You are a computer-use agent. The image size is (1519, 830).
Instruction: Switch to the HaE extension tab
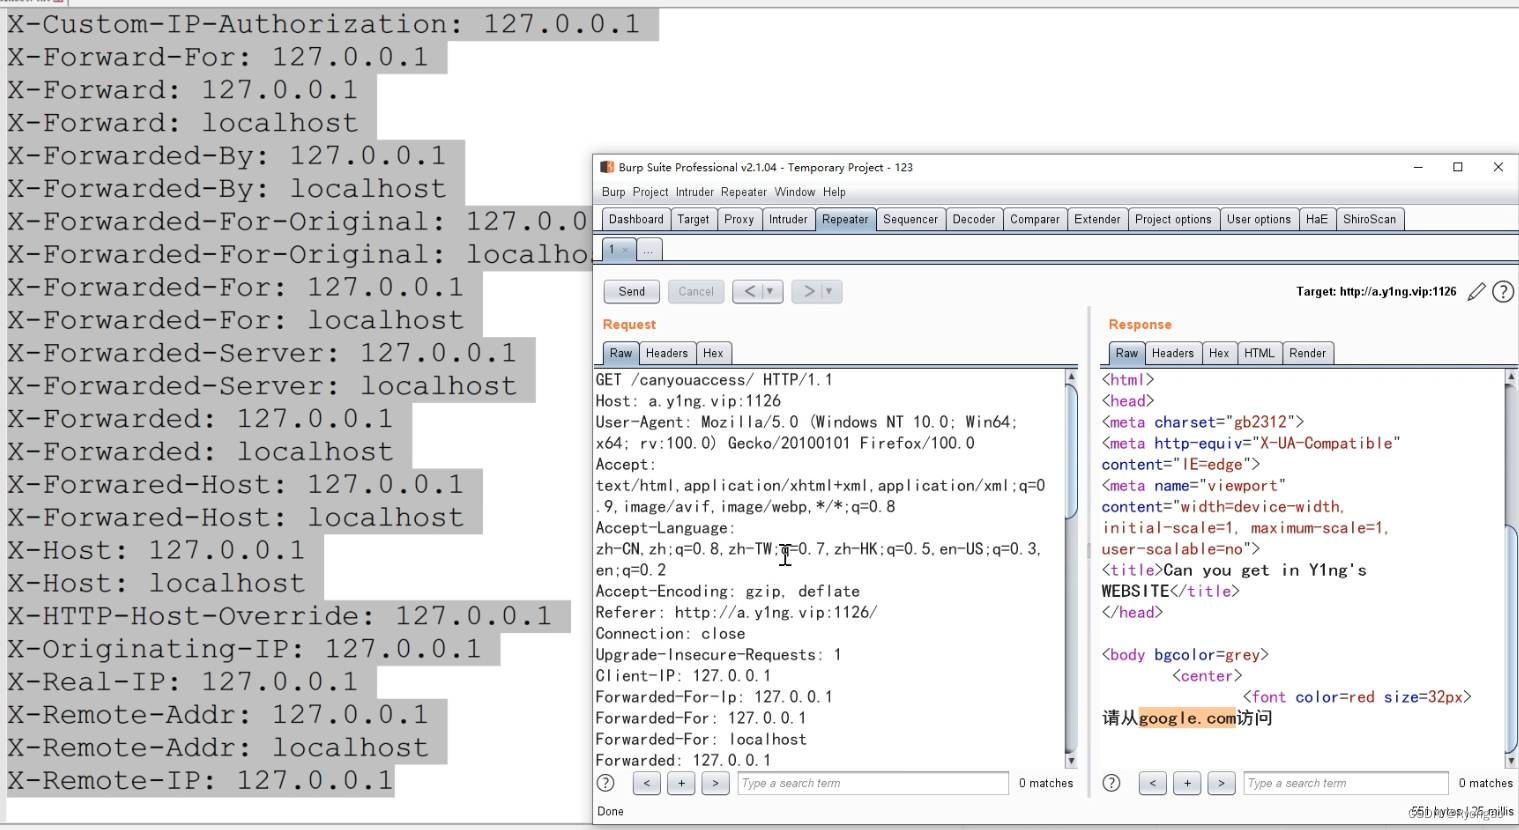[1317, 219]
